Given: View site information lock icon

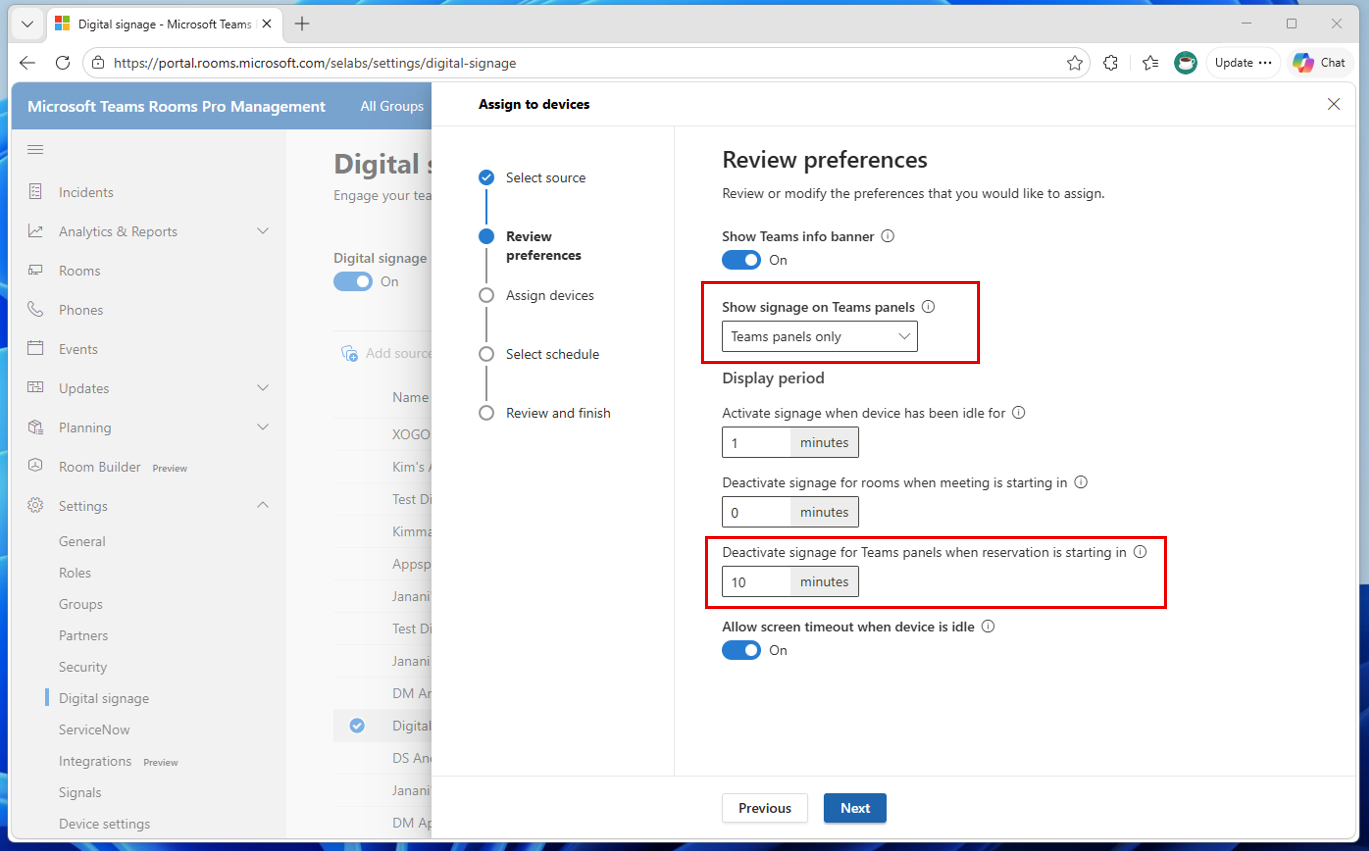Looking at the screenshot, I should pos(97,63).
